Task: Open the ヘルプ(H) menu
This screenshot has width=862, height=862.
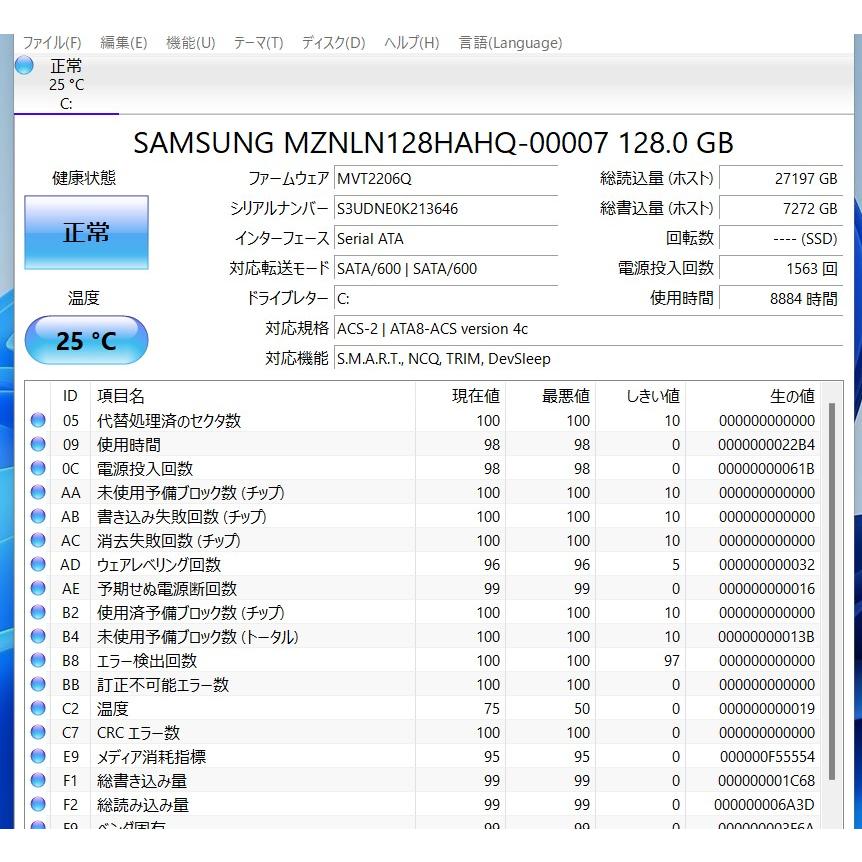Action: click(x=412, y=43)
